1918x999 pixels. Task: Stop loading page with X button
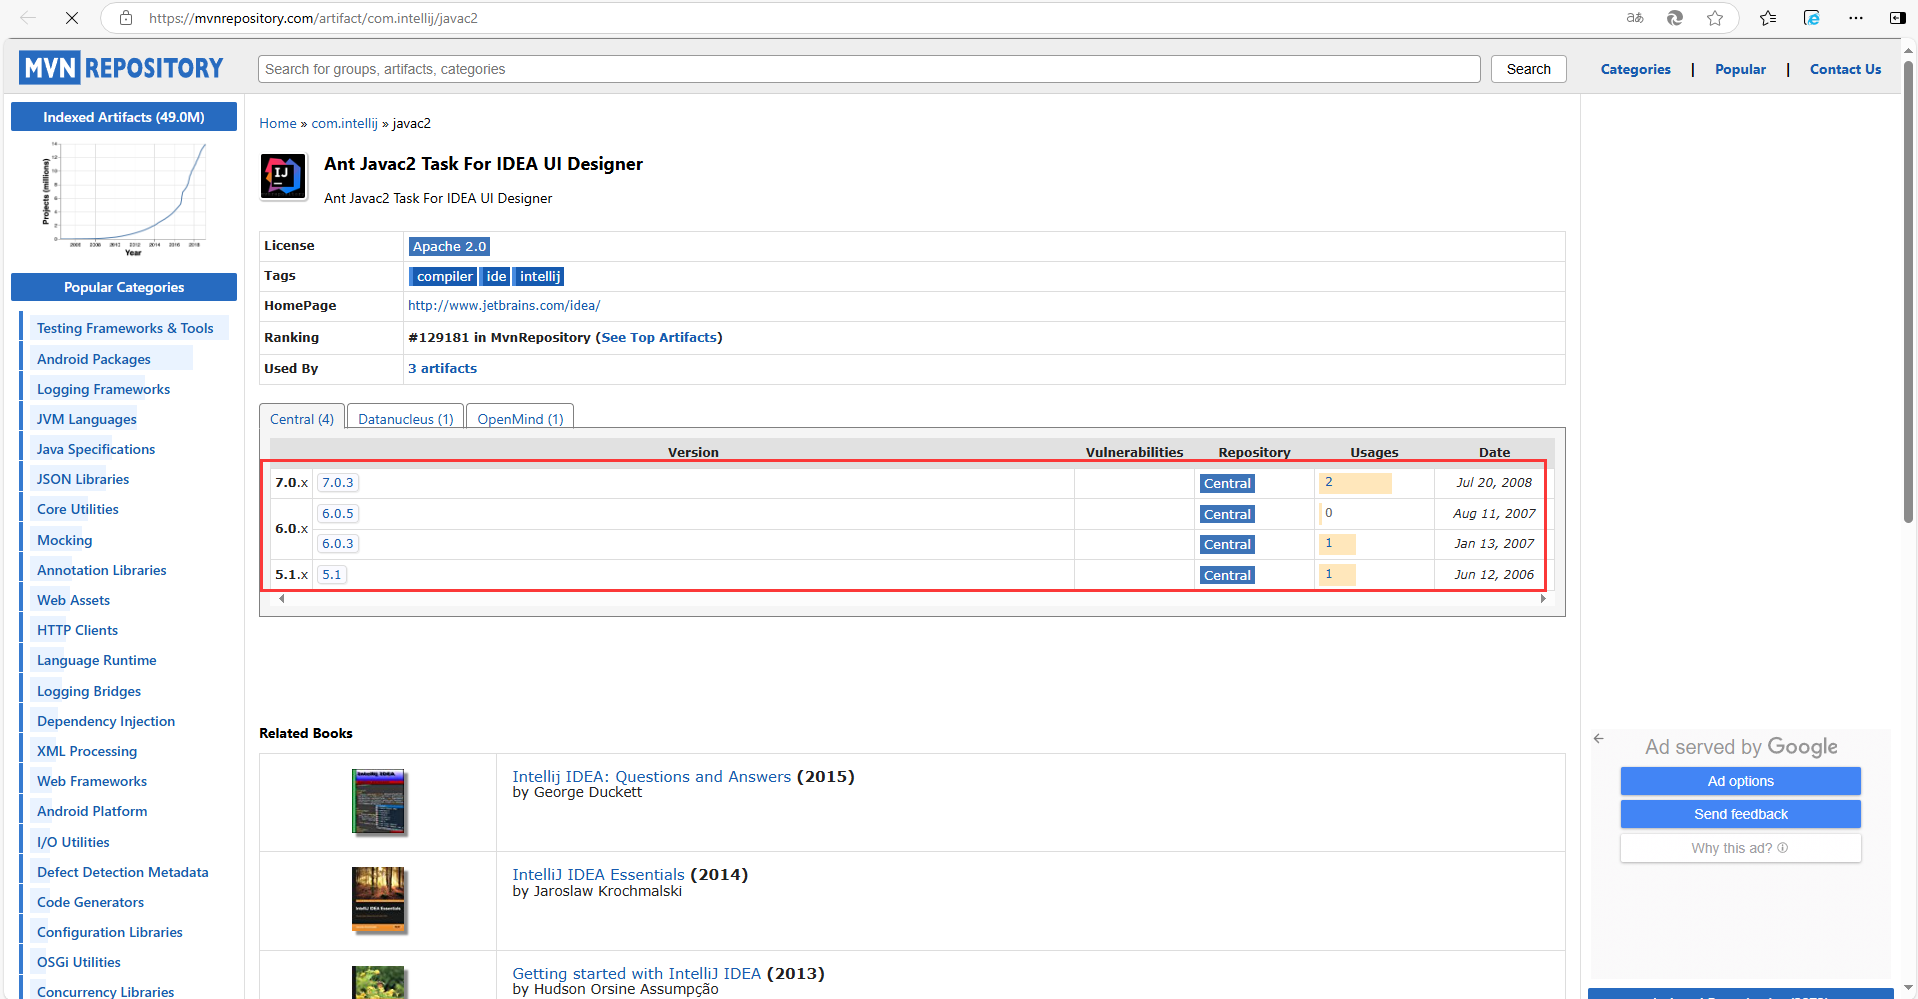point(72,18)
